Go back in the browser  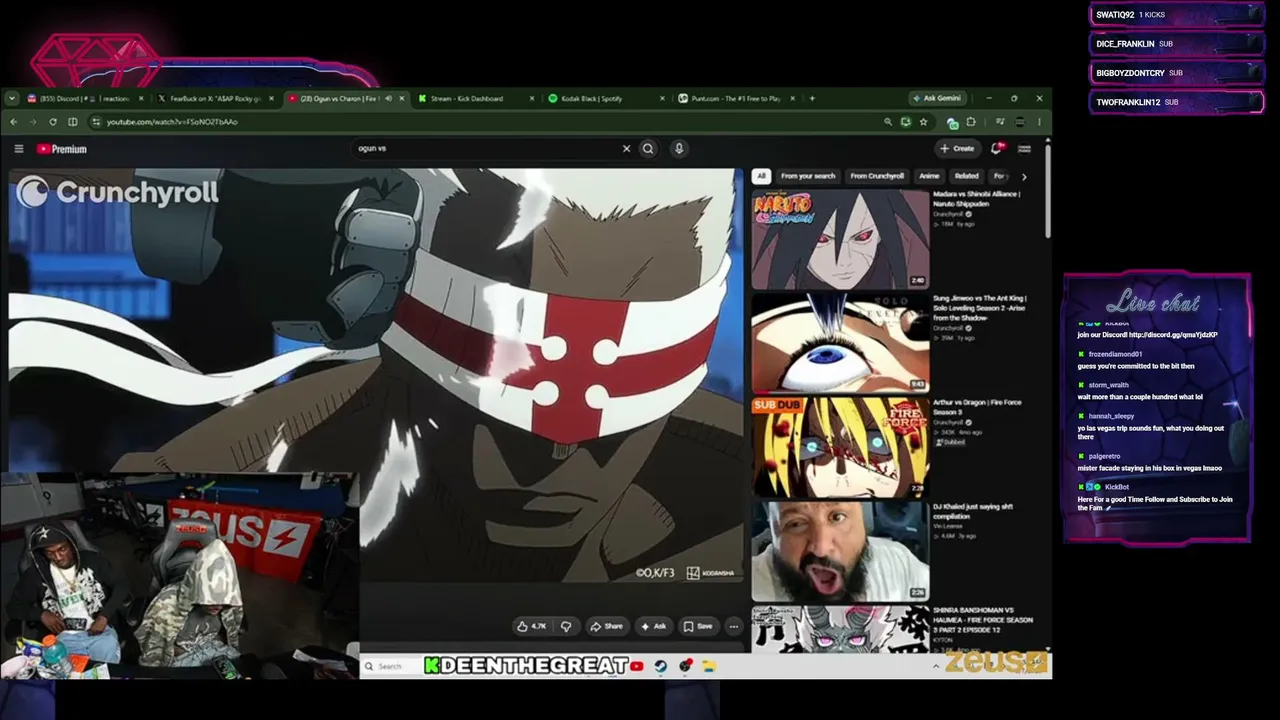pos(14,122)
